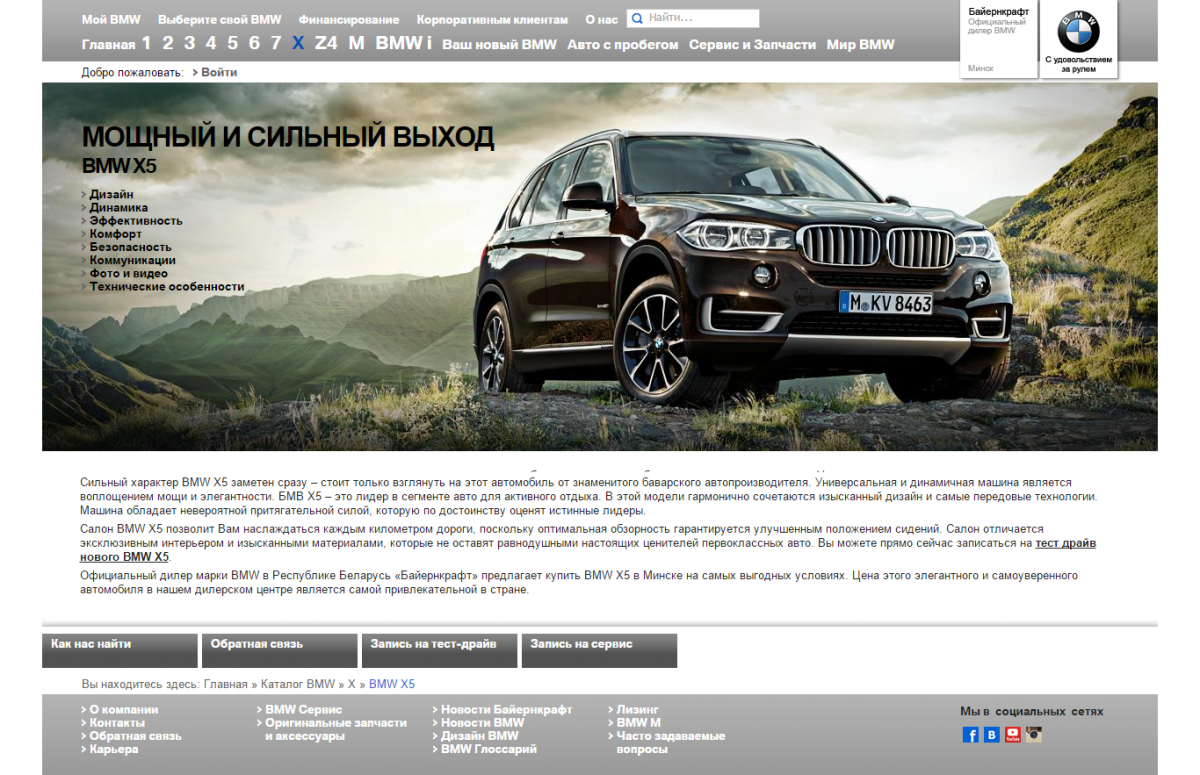1200x775 pixels.
Task: Go to 'Главная' in breadcrumb
Action: pos(225,684)
